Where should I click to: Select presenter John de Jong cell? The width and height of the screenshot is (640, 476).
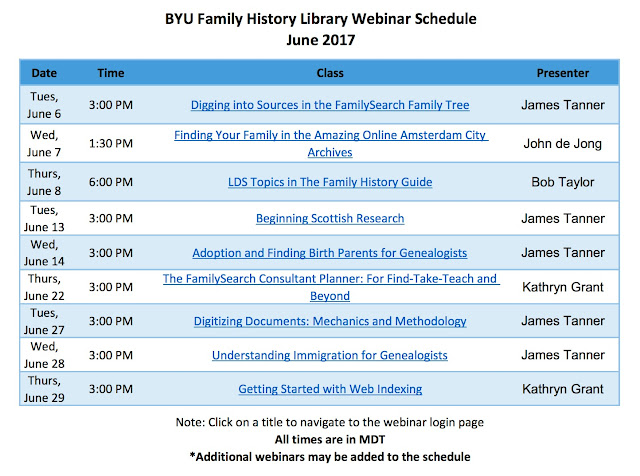tap(562, 144)
